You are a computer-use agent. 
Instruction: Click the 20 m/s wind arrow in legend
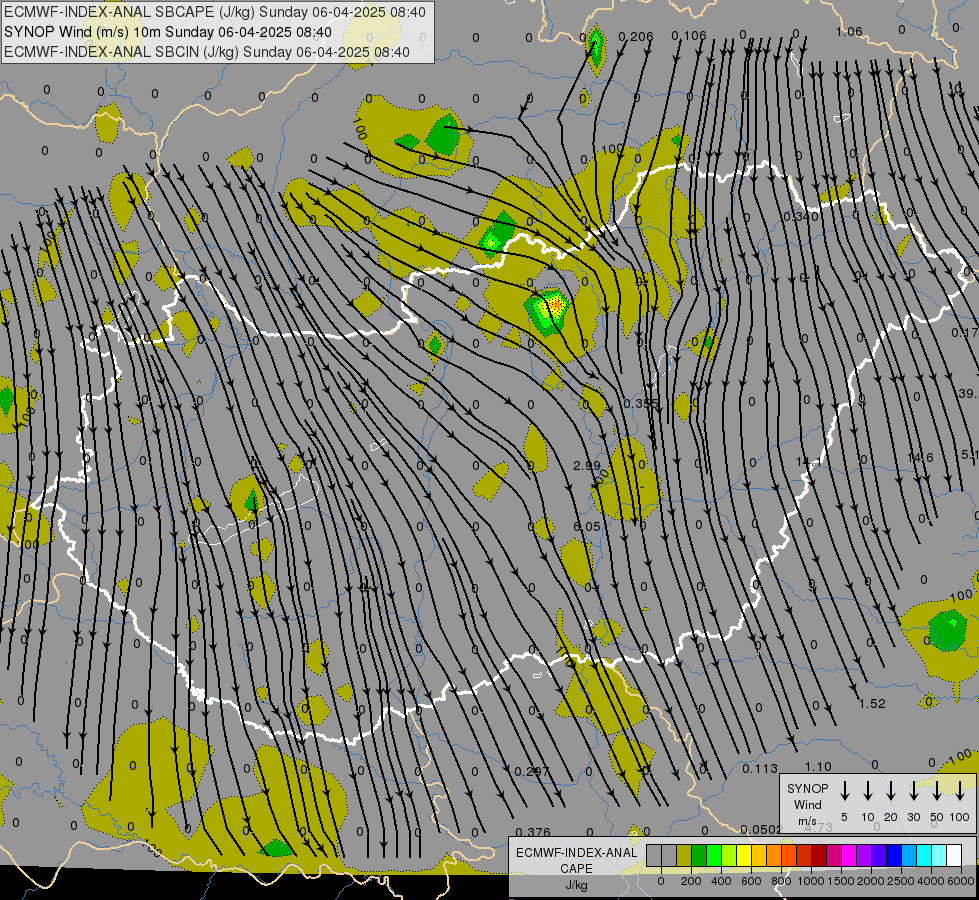891,790
